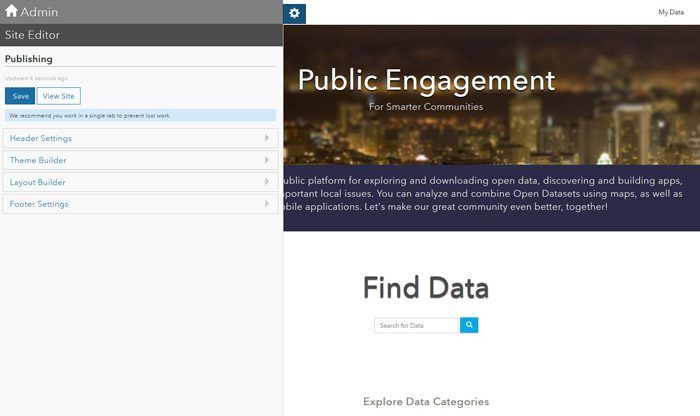
Task: Click the gear settings icon
Action: pyautogui.click(x=294, y=13)
